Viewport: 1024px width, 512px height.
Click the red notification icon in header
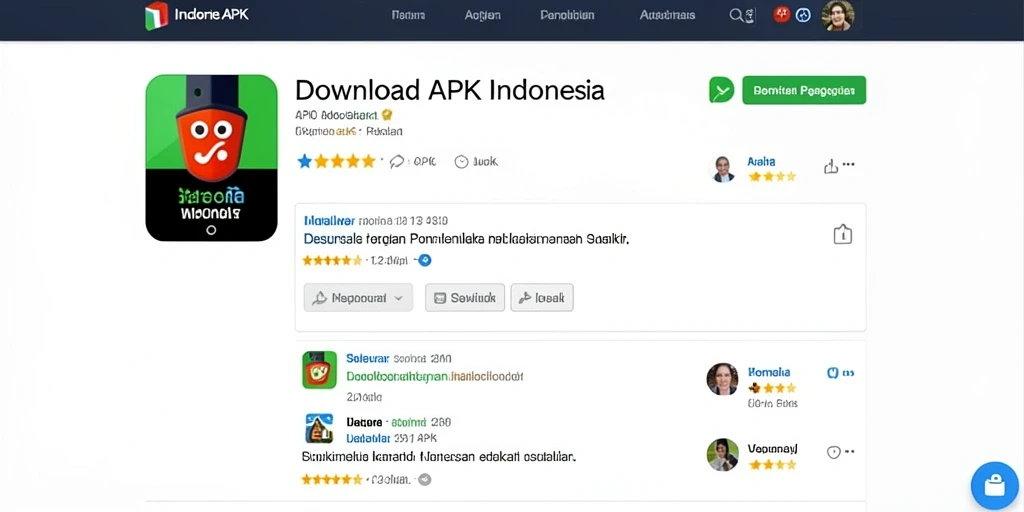(781, 14)
